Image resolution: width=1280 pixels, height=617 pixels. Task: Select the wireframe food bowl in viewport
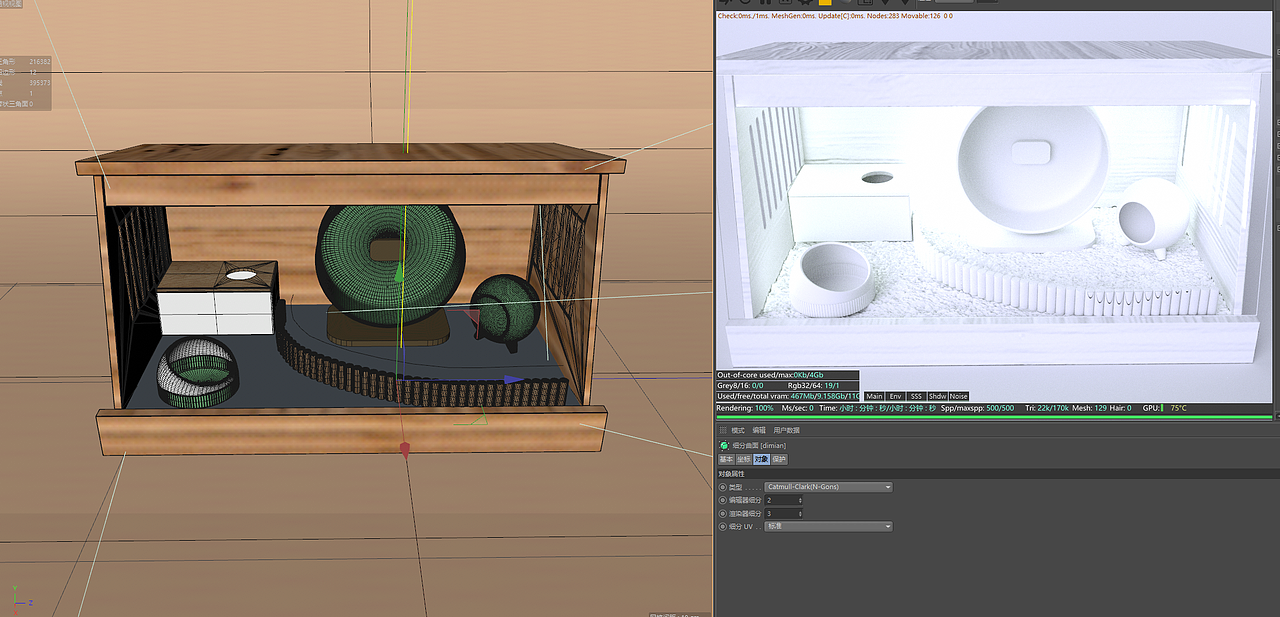click(198, 372)
